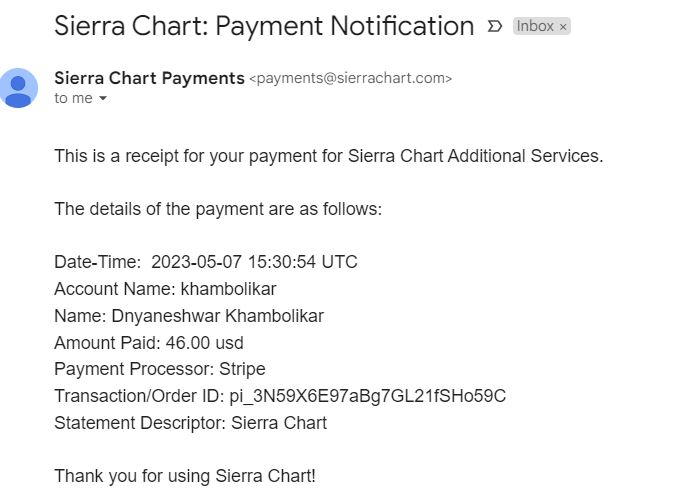Click the sender's profile avatar
691x502 pixels.
[18, 88]
